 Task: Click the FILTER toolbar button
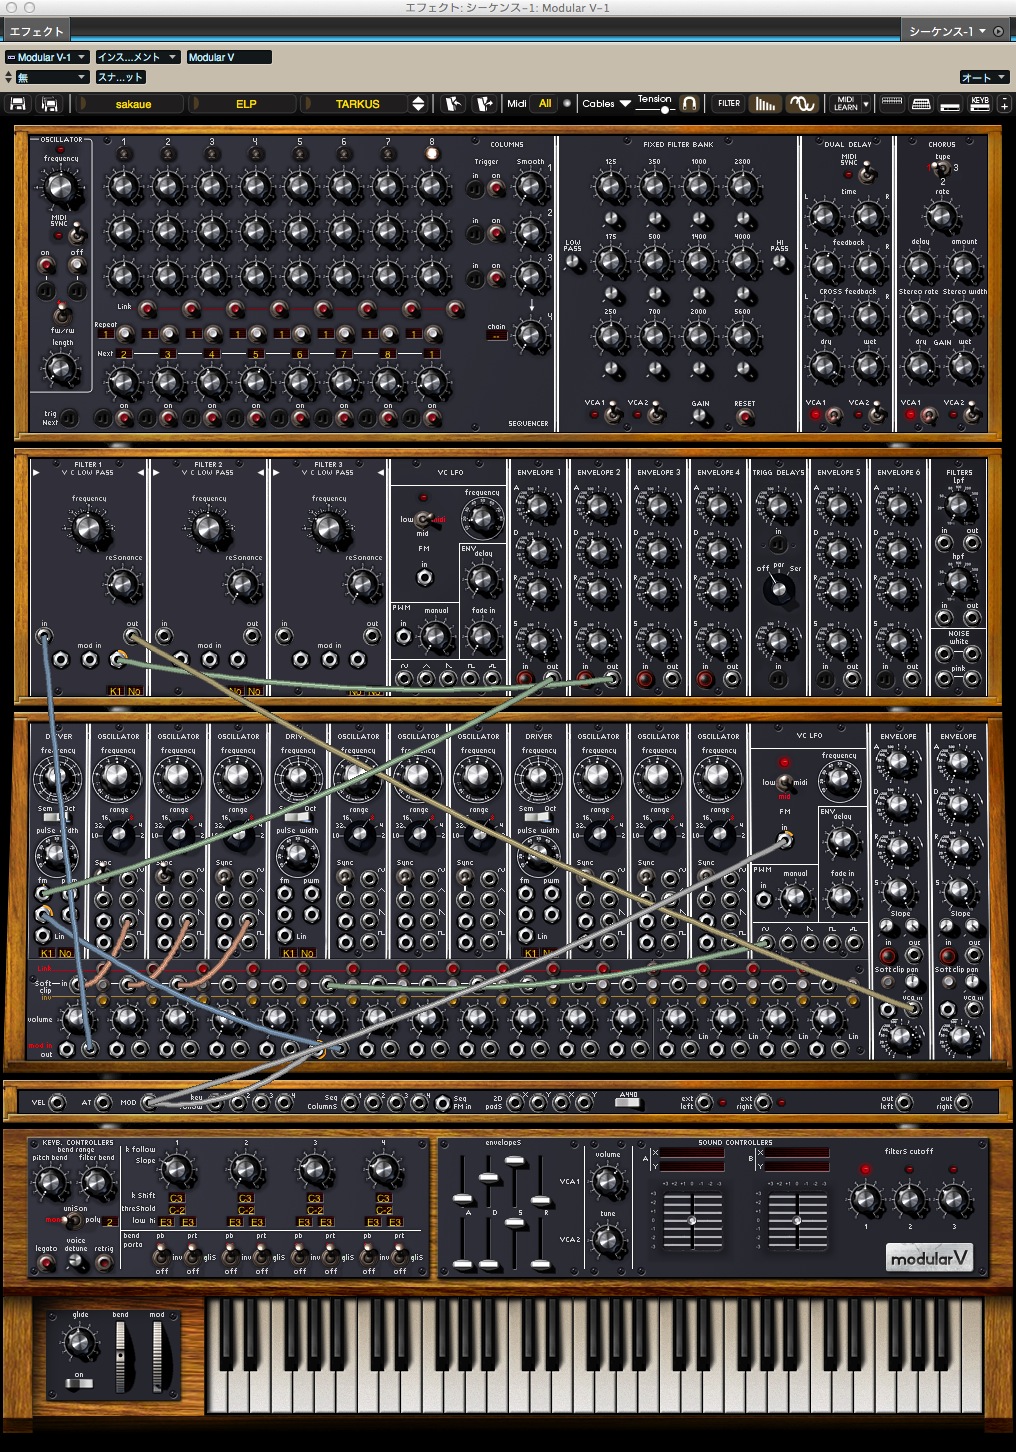pos(729,104)
